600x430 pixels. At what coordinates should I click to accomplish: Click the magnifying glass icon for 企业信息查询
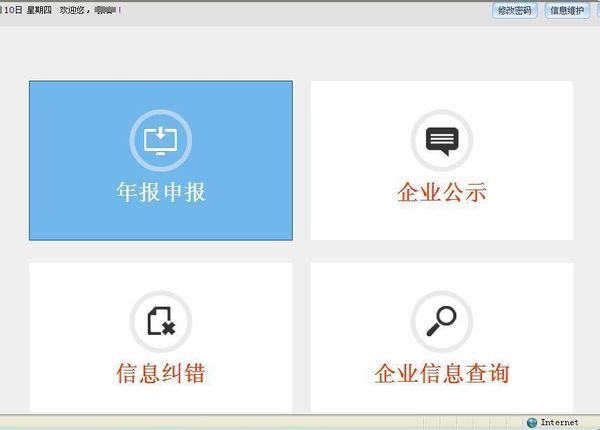point(441,321)
